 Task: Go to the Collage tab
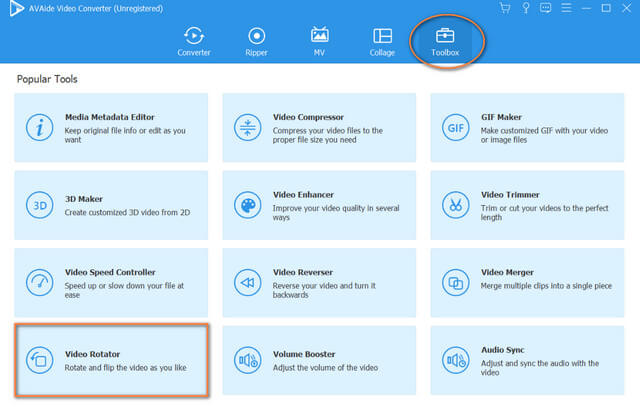[382, 41]
